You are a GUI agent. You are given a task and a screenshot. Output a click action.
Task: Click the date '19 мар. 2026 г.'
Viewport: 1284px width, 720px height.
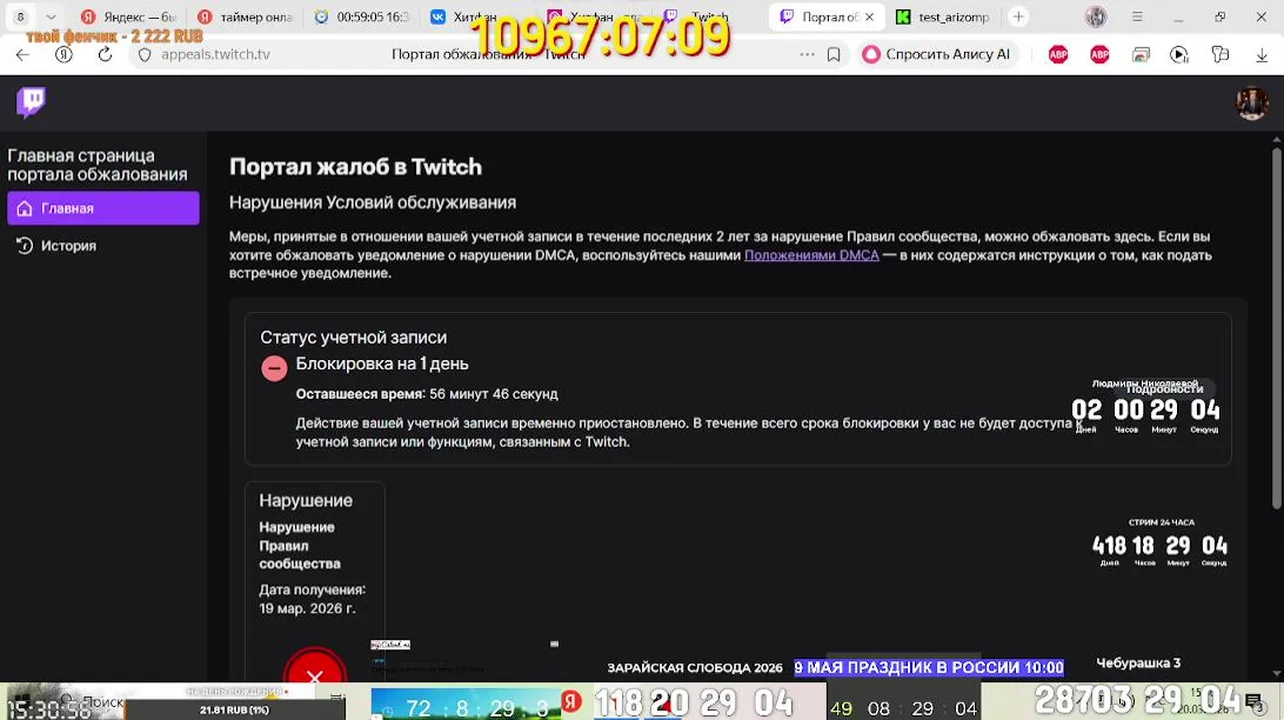307,608
